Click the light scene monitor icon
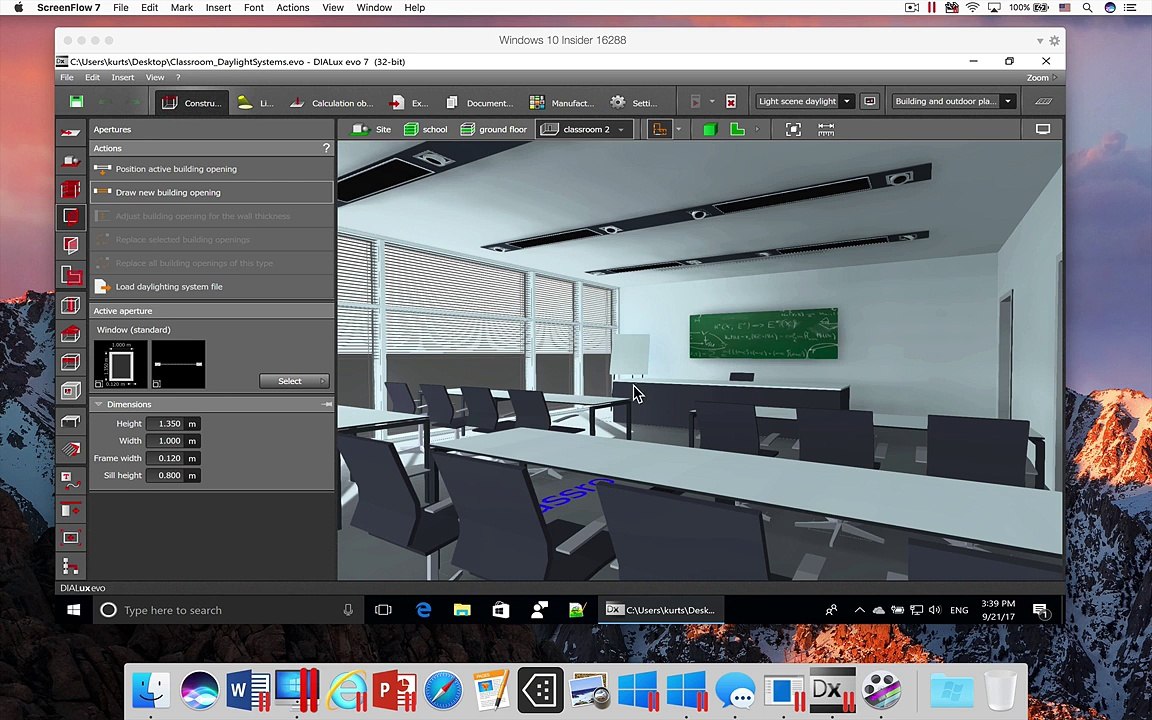Viewport: 1152px width, 720px height. 869,101
